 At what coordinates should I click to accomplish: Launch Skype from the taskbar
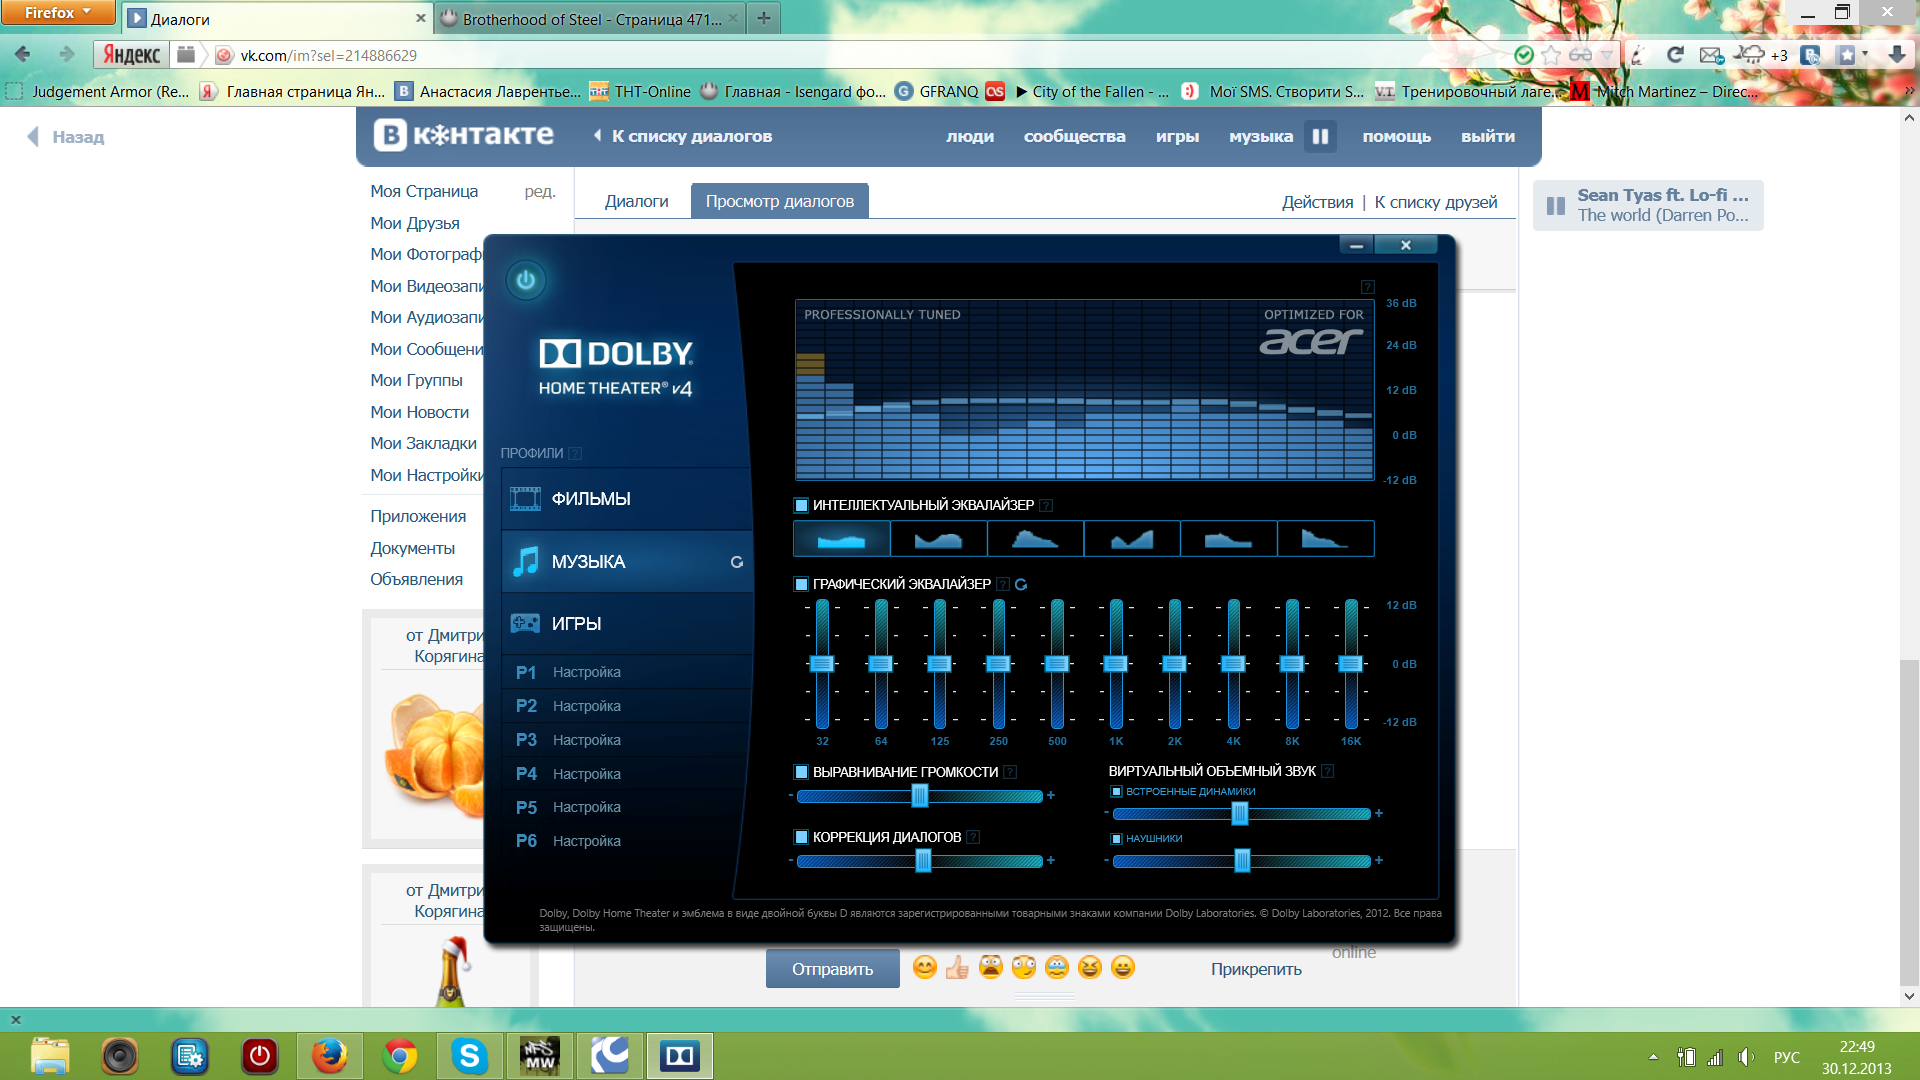[x=469, y=1056]
